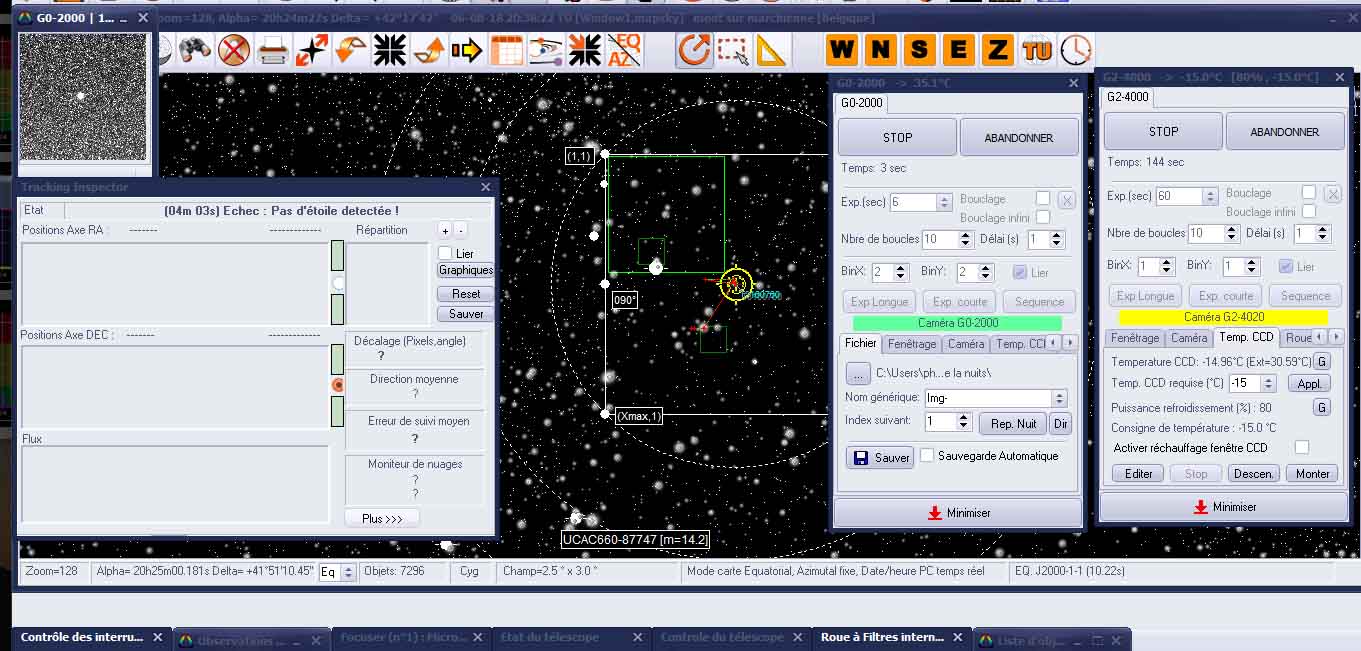
Task: Toggle Activer réchauffage fenêtre CCD checkbox
Action: point(1301,447)
